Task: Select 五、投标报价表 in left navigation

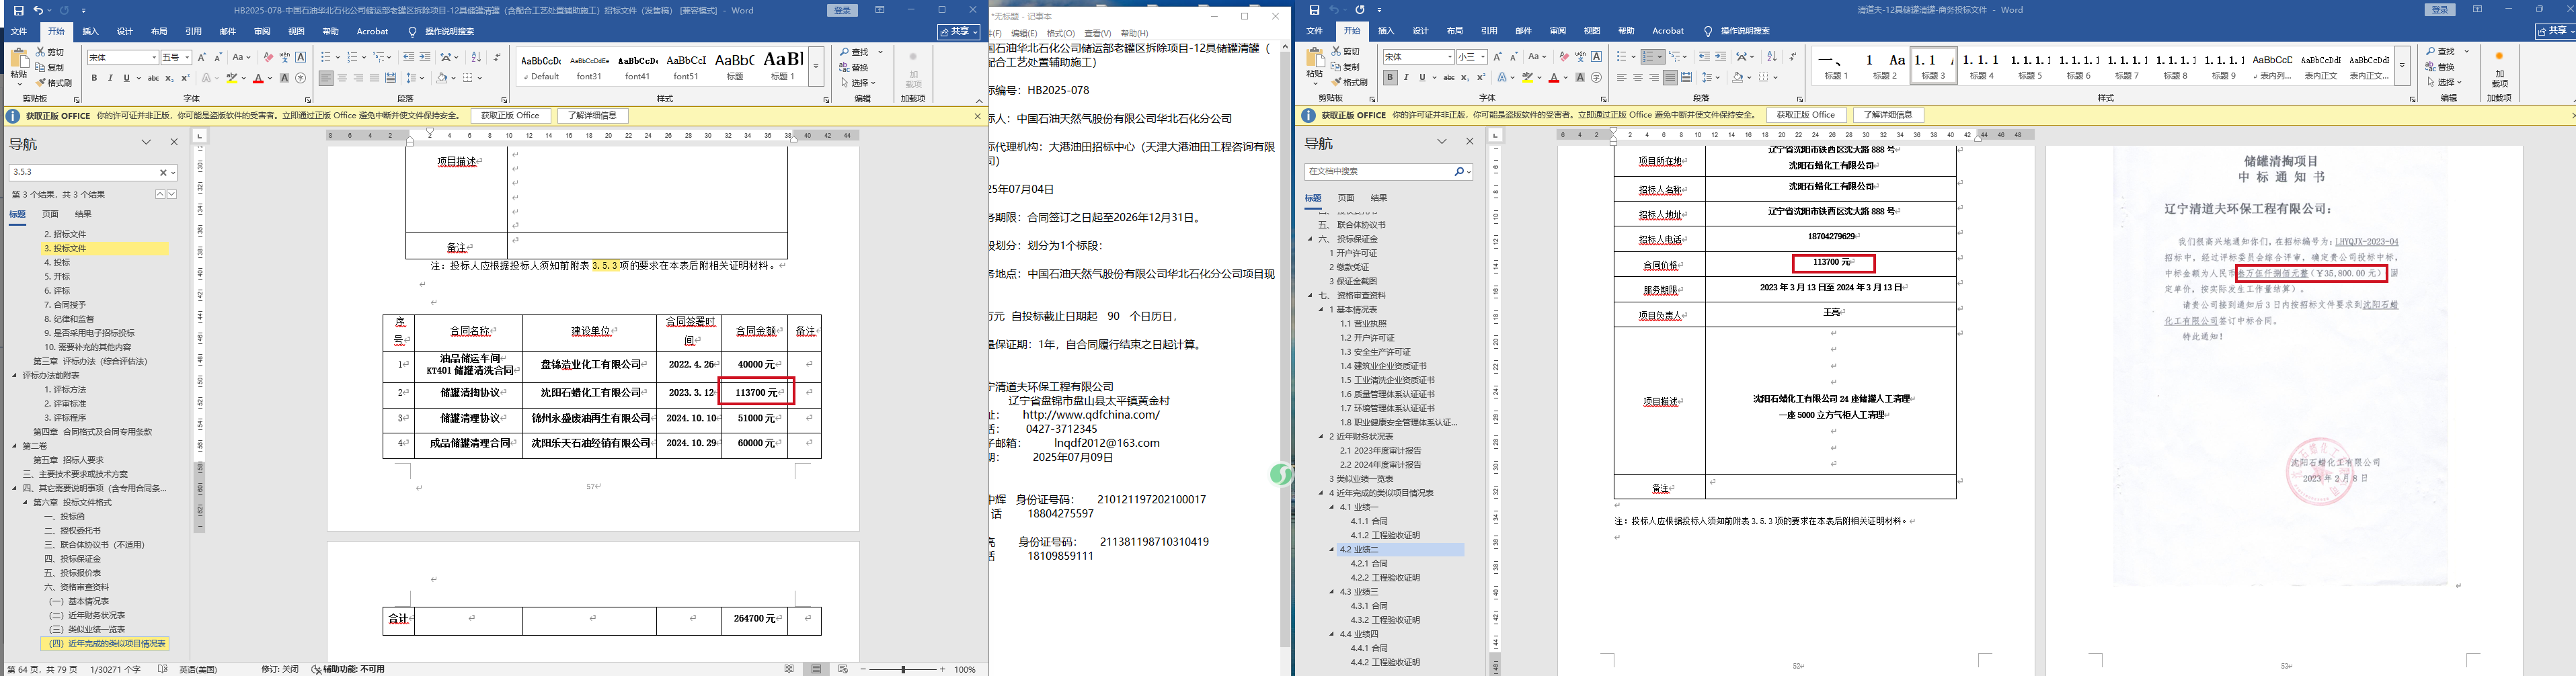Action: pyautogui.click(x=73, y=573)
